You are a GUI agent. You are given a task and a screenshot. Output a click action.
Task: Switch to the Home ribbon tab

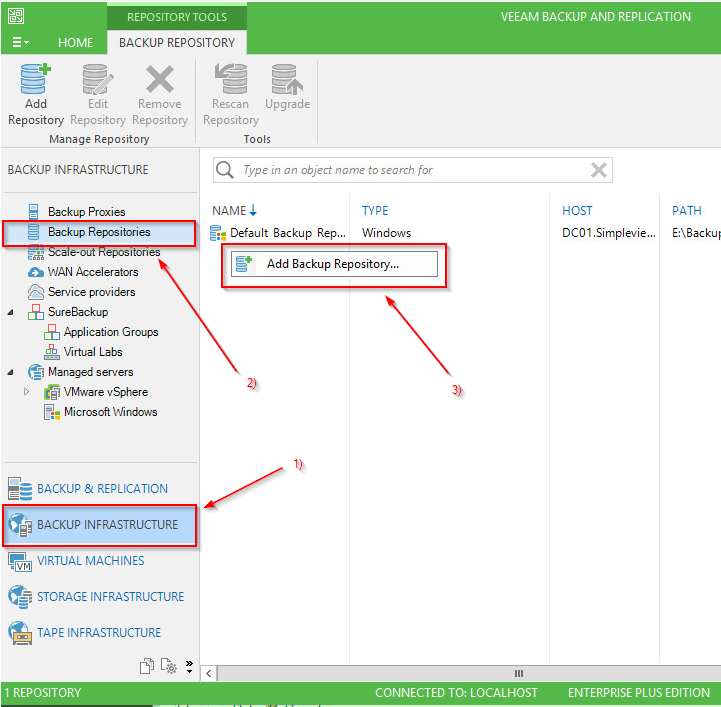coord(75,43)
